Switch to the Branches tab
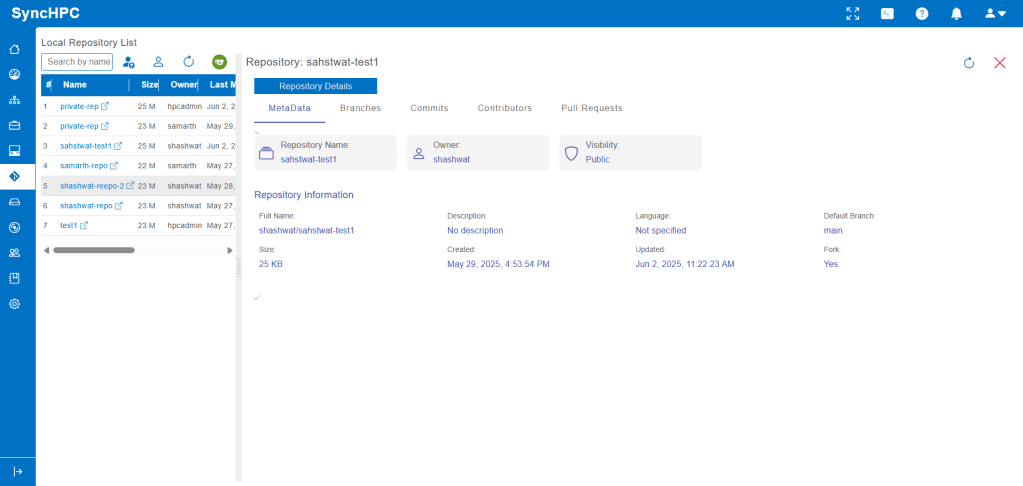This screenshot has height=486, width=1023. 360,108
